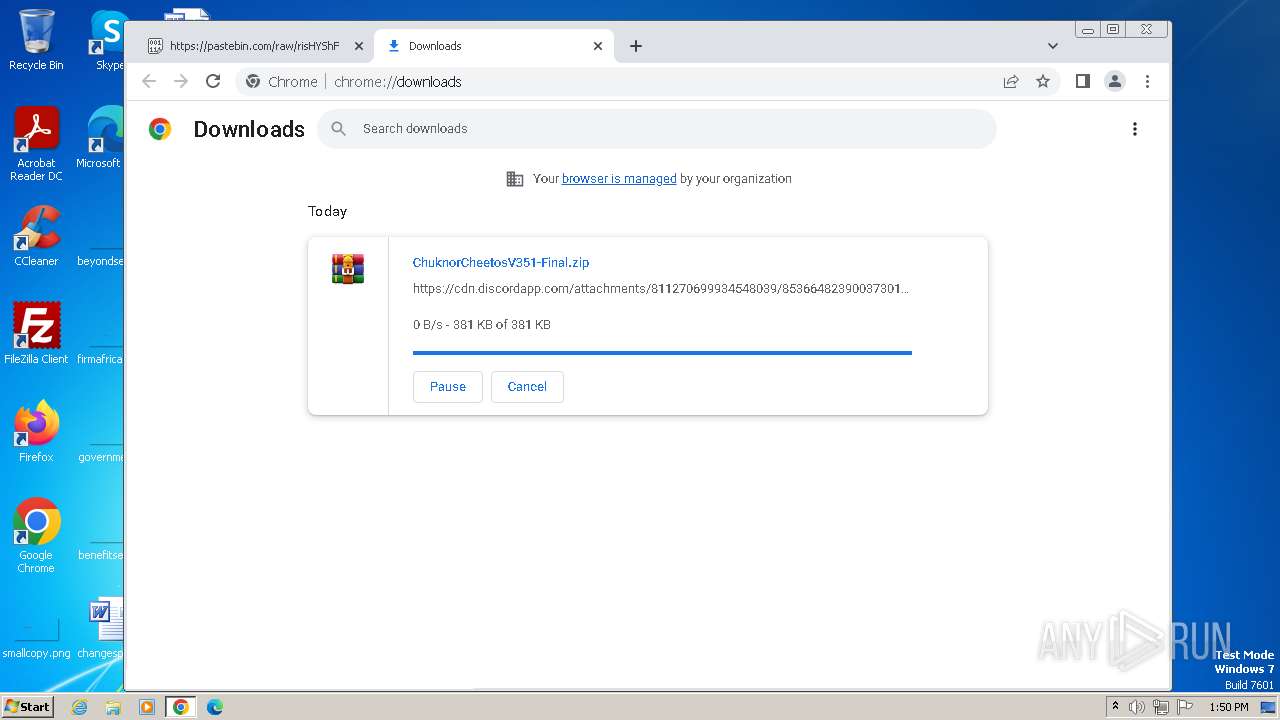Click the WinRAR archive icon of the download
The image size is (1280, 720).
(348, 269)
